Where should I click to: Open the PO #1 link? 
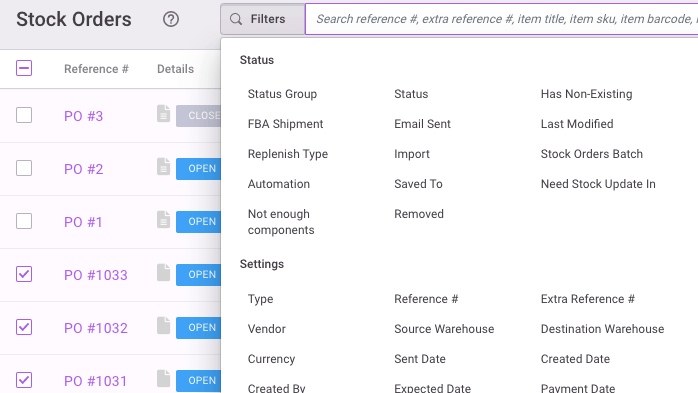point(83,222)
